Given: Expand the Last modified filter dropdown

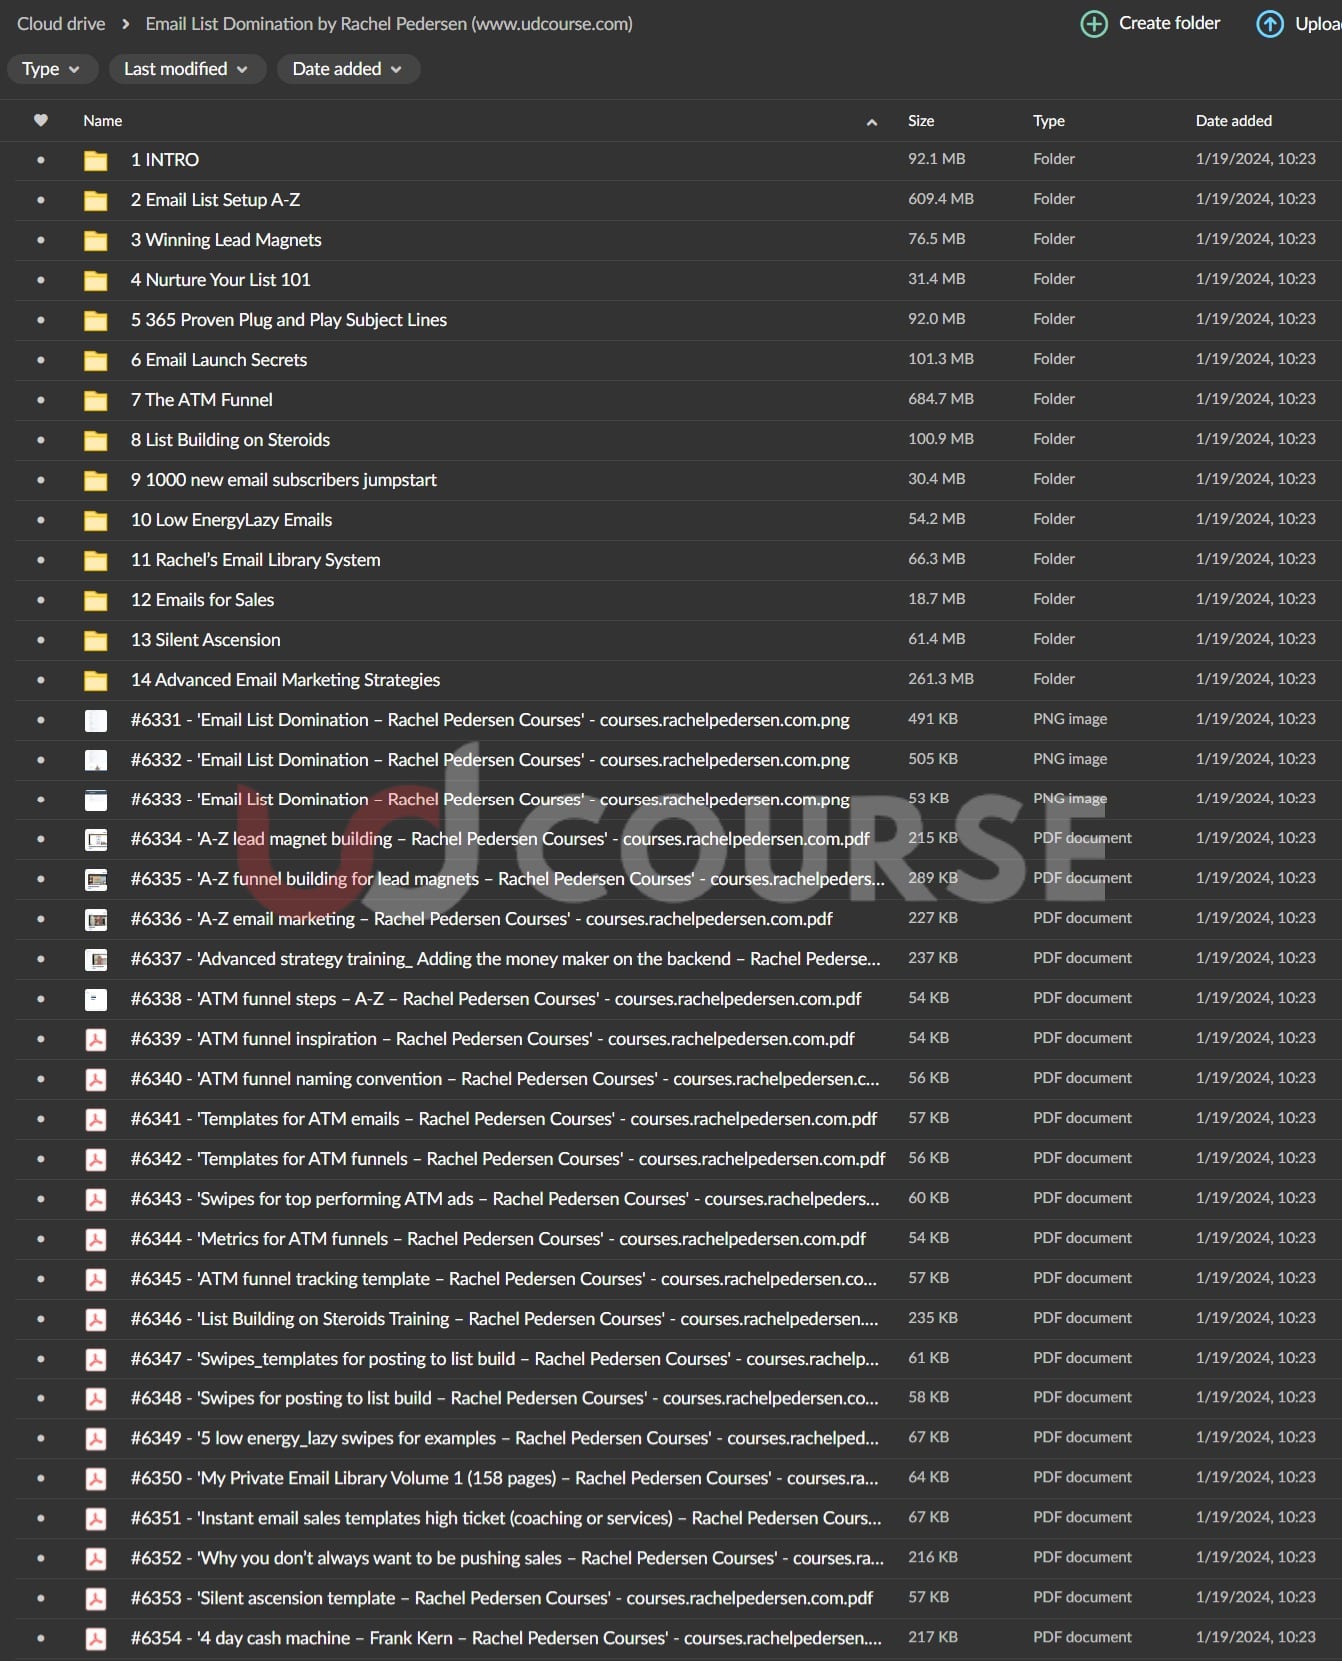Looking at the screenshot, I should coord(186,69).
